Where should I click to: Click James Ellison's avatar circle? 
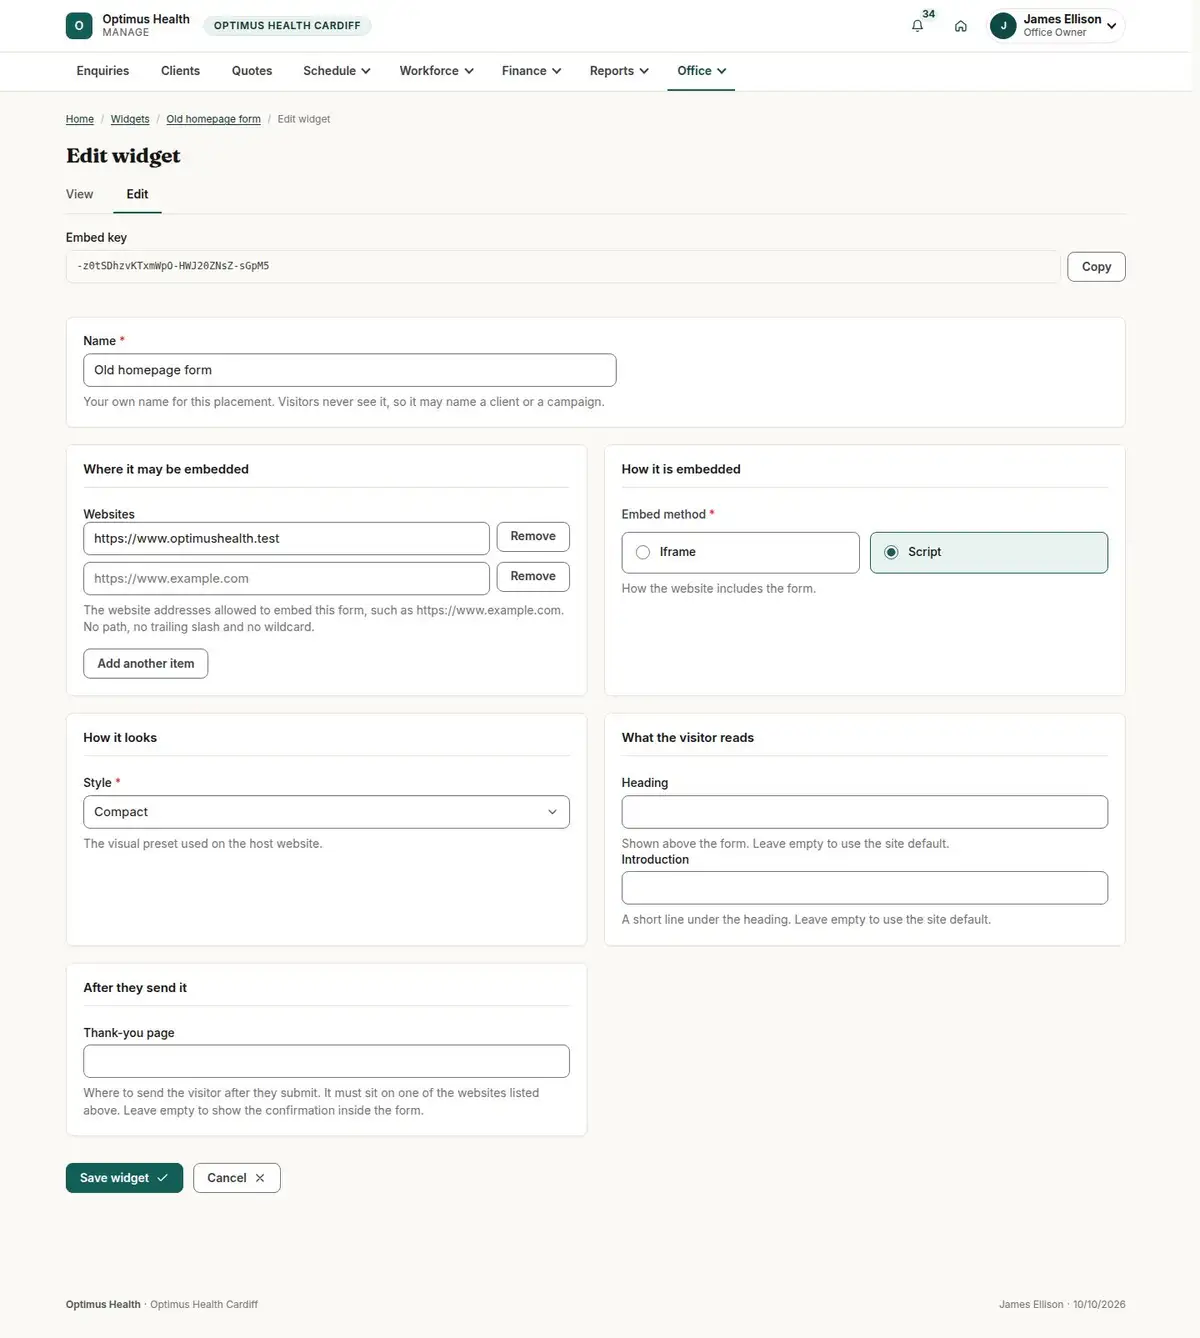pyautogui.click(x=1003, y=26)
